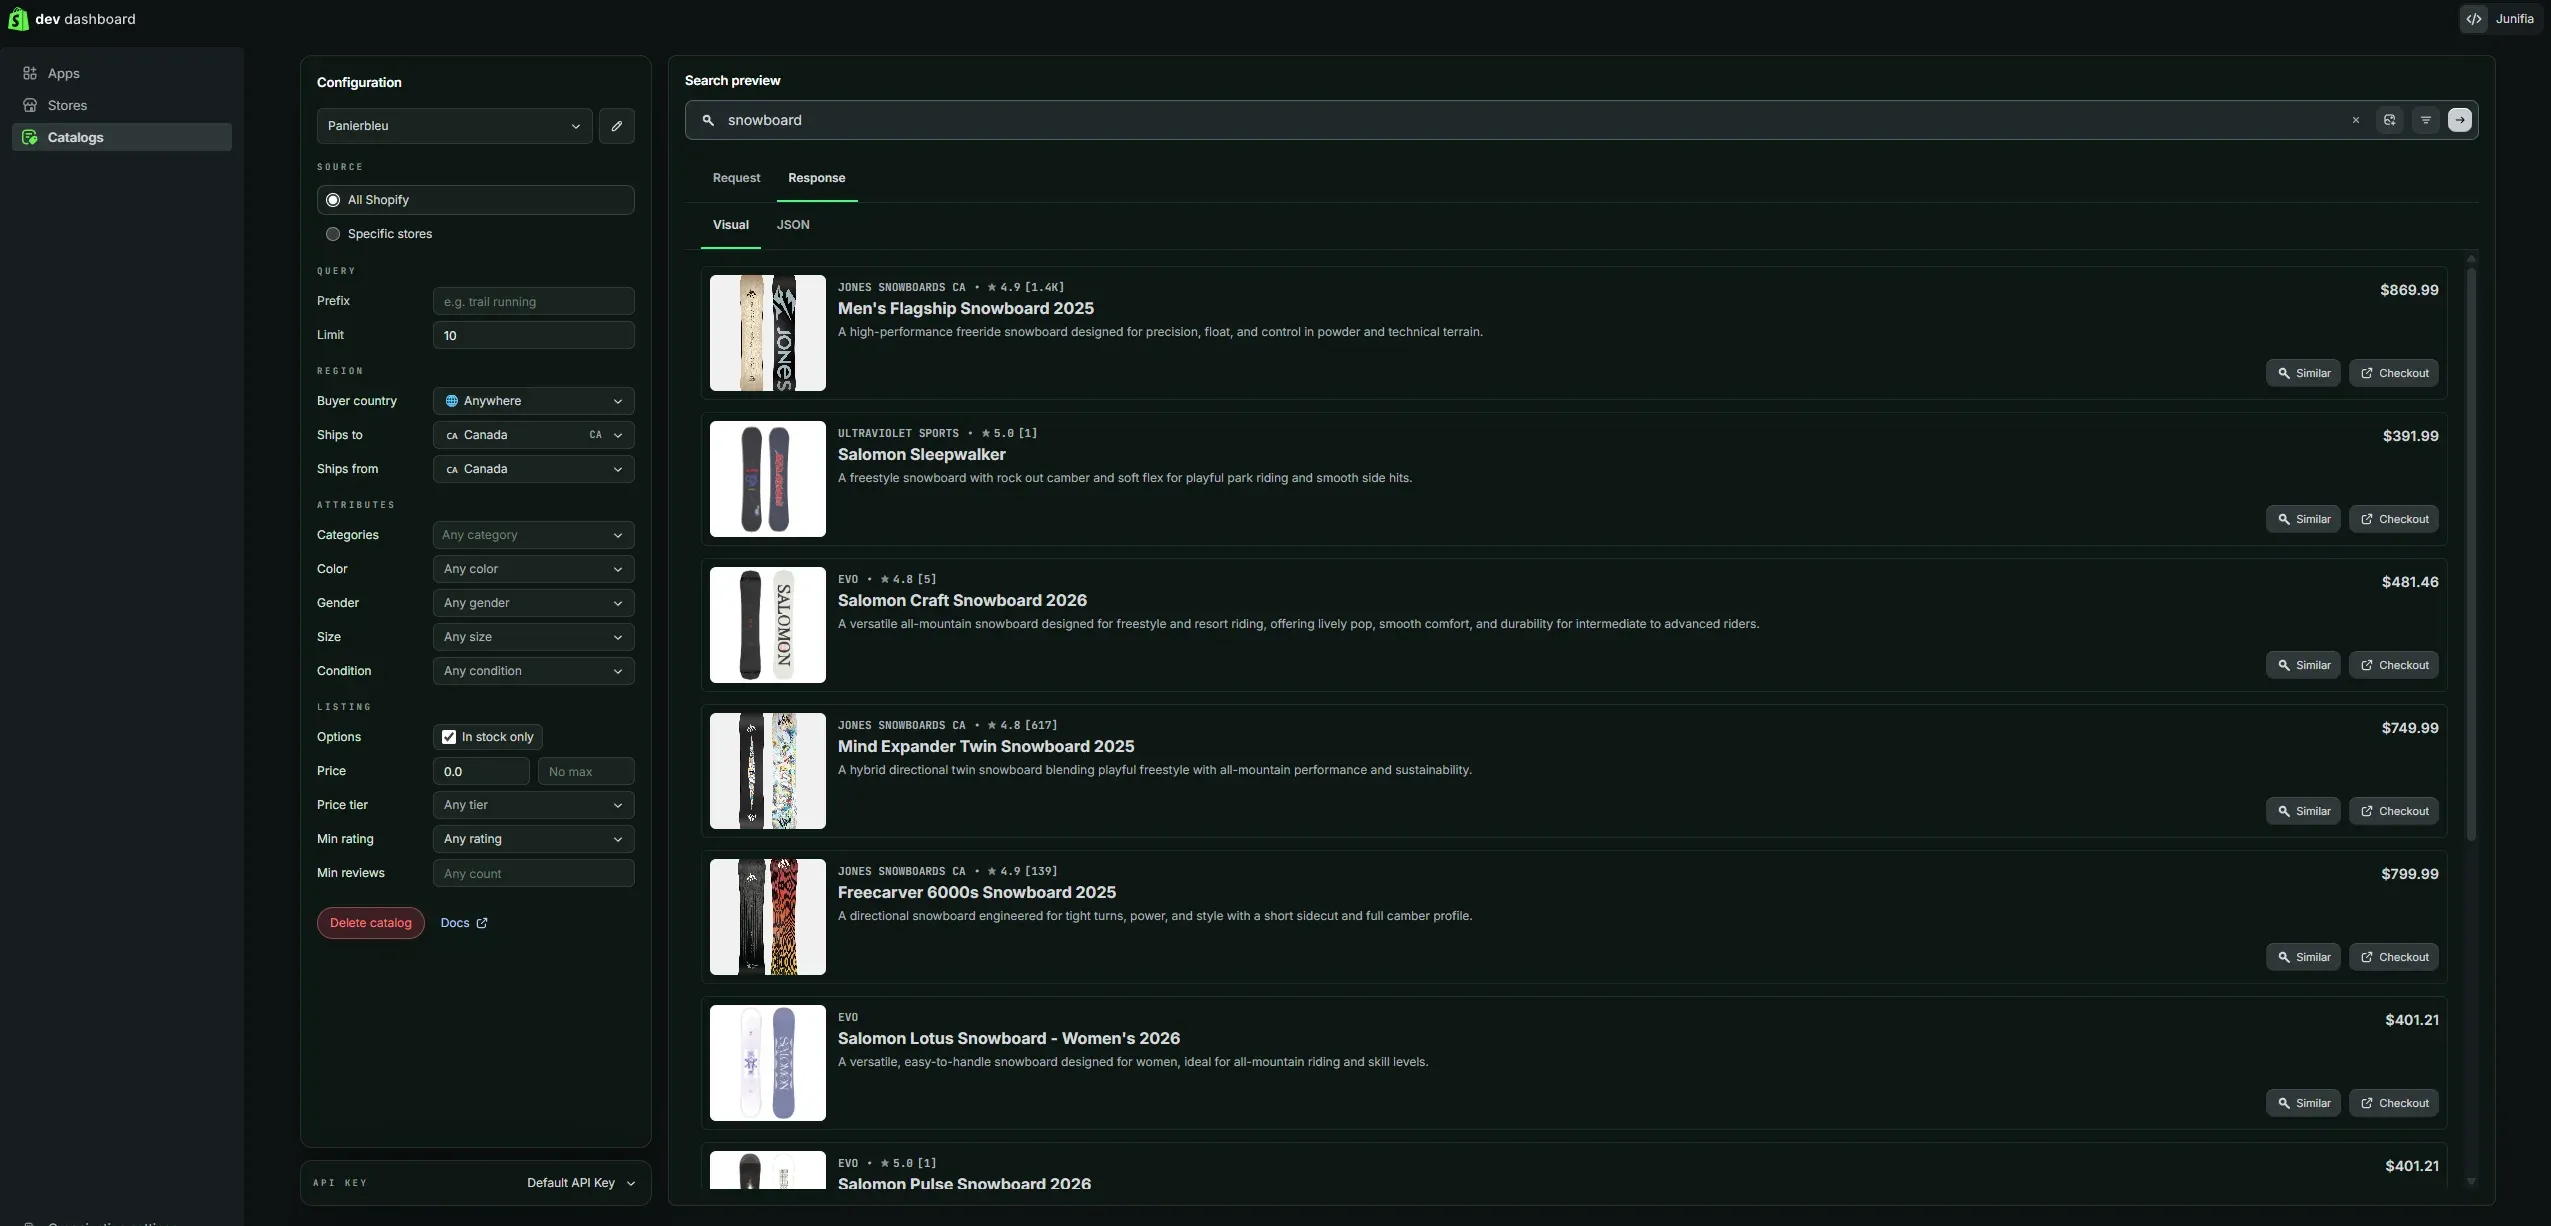Image resolution: width=2551 pixels, height=1226 pixels.
Task: Checkout Mind Expander Twin Snowboard
Action: click(2393, 811)
